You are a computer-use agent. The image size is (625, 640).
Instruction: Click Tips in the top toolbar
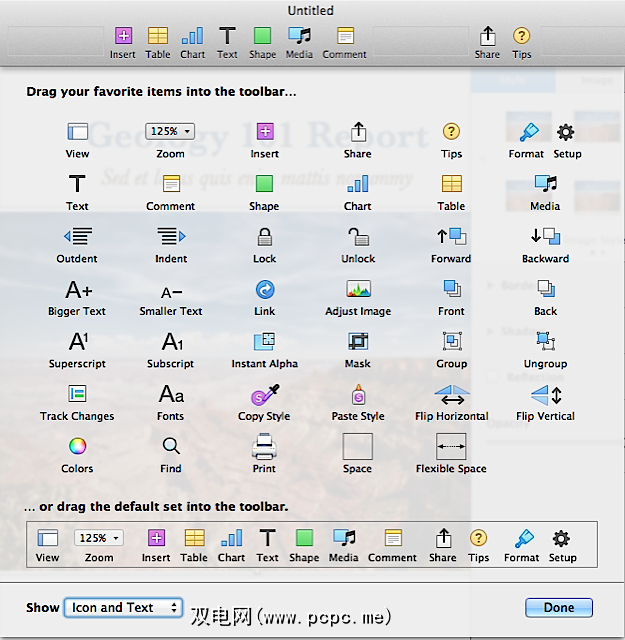coord(522,37)
